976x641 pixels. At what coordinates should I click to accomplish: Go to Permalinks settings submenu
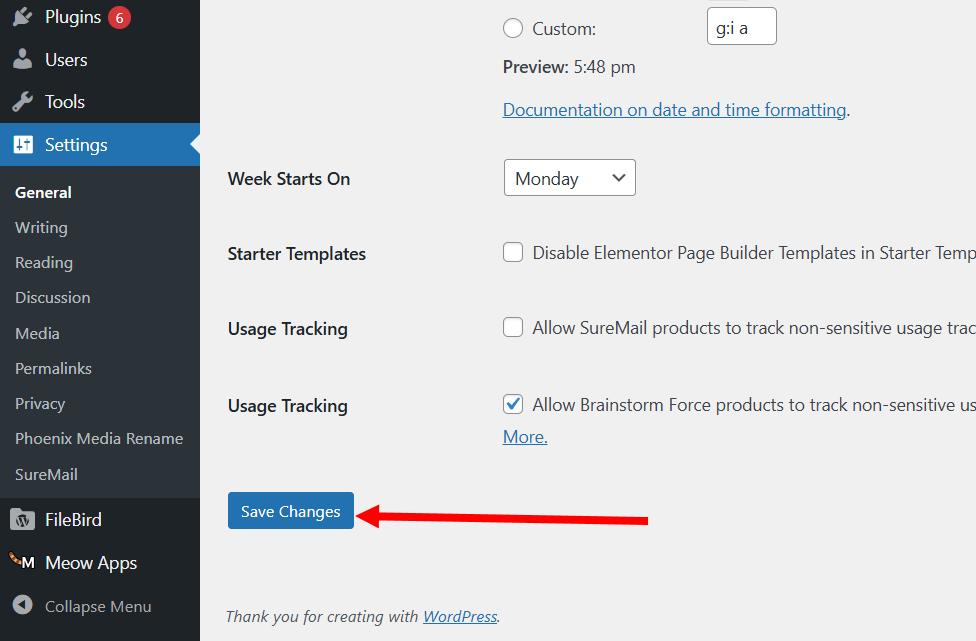point(53,368)
